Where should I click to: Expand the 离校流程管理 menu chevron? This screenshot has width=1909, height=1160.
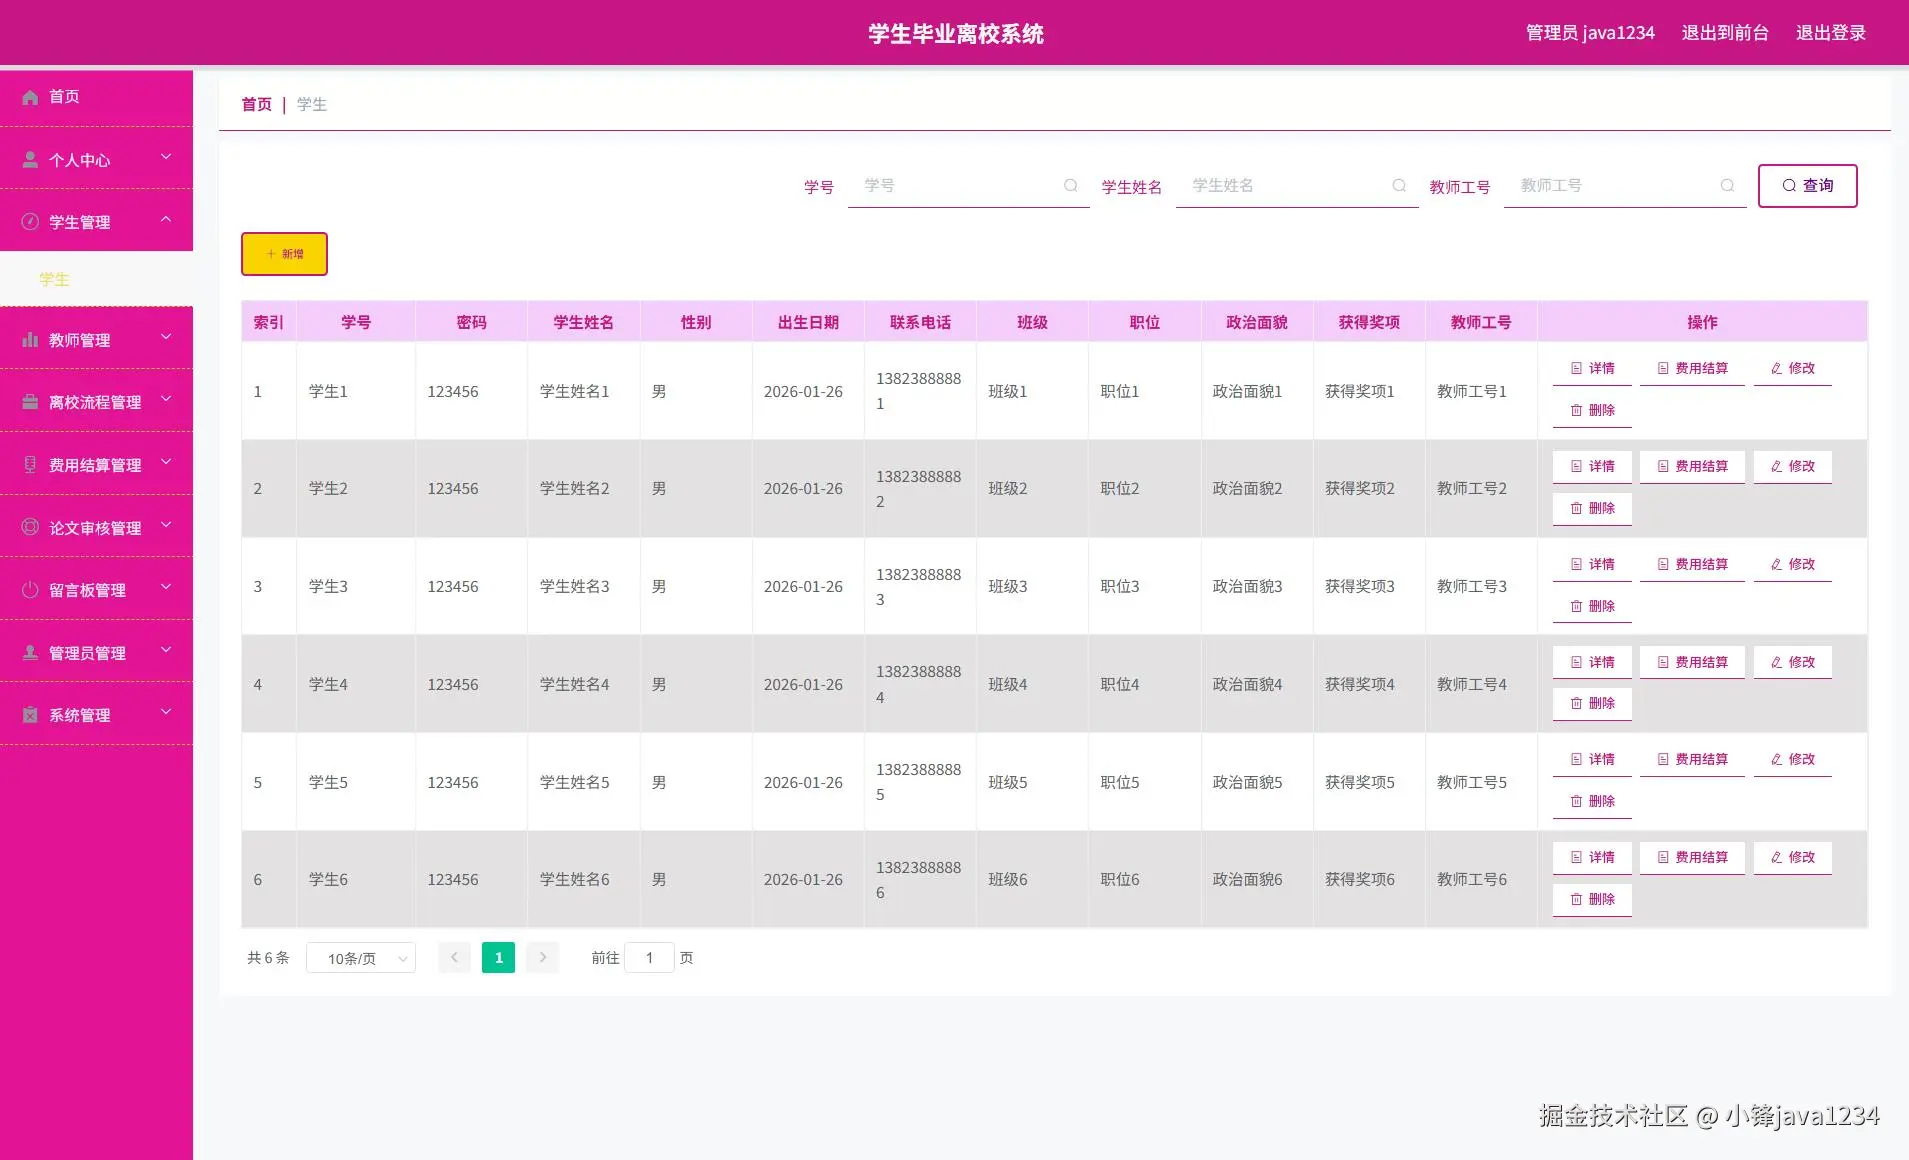[166, 399]
